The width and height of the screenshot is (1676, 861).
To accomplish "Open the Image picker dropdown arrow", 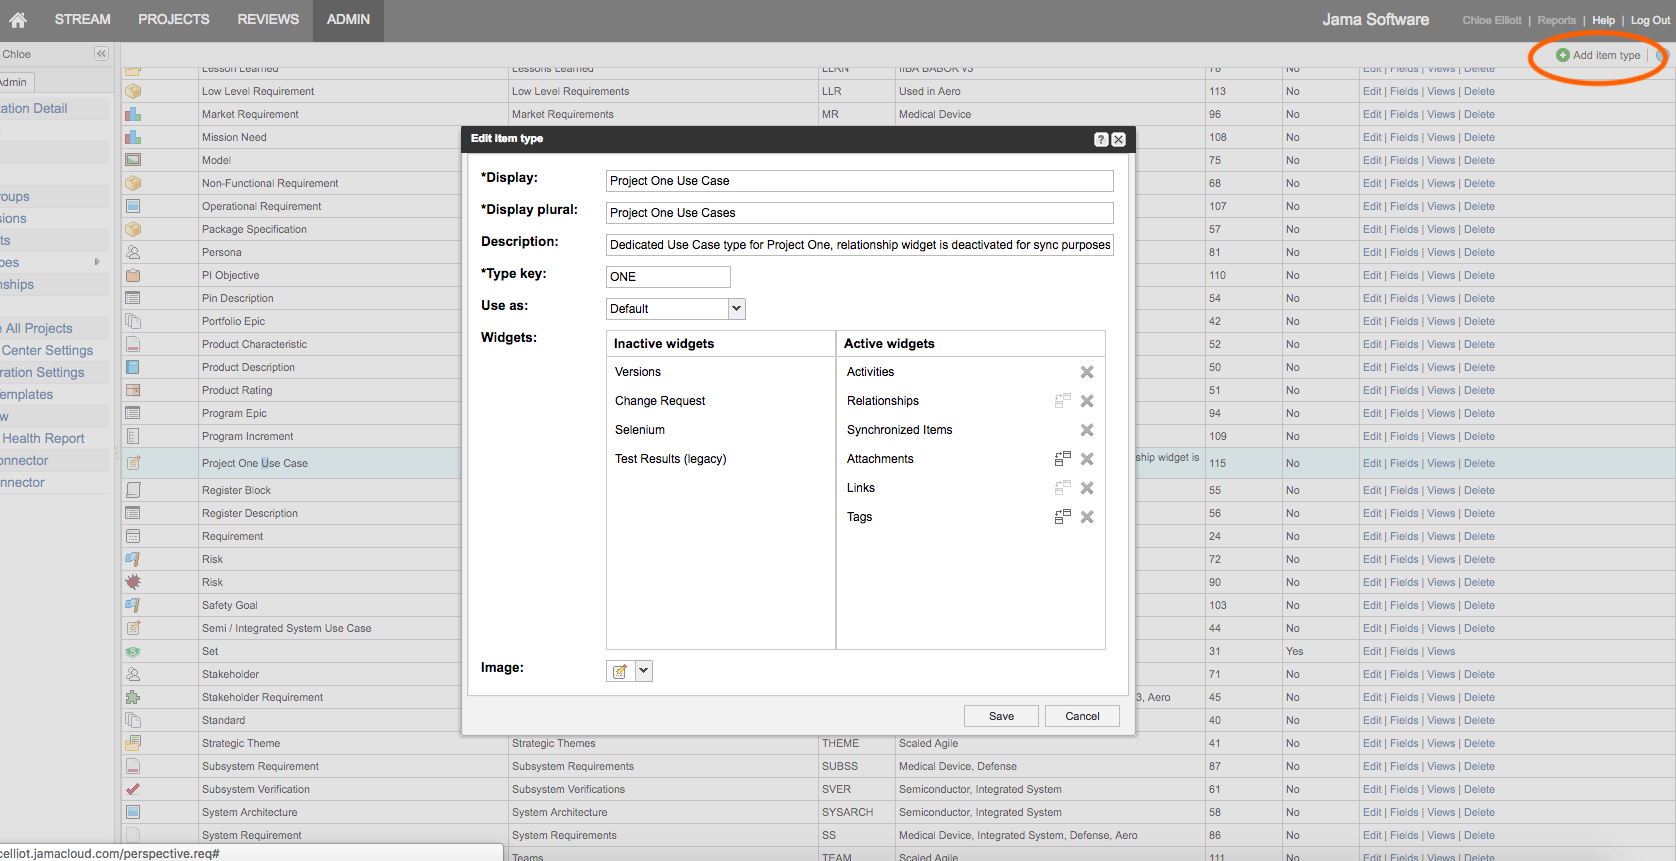I will point(644,671).
